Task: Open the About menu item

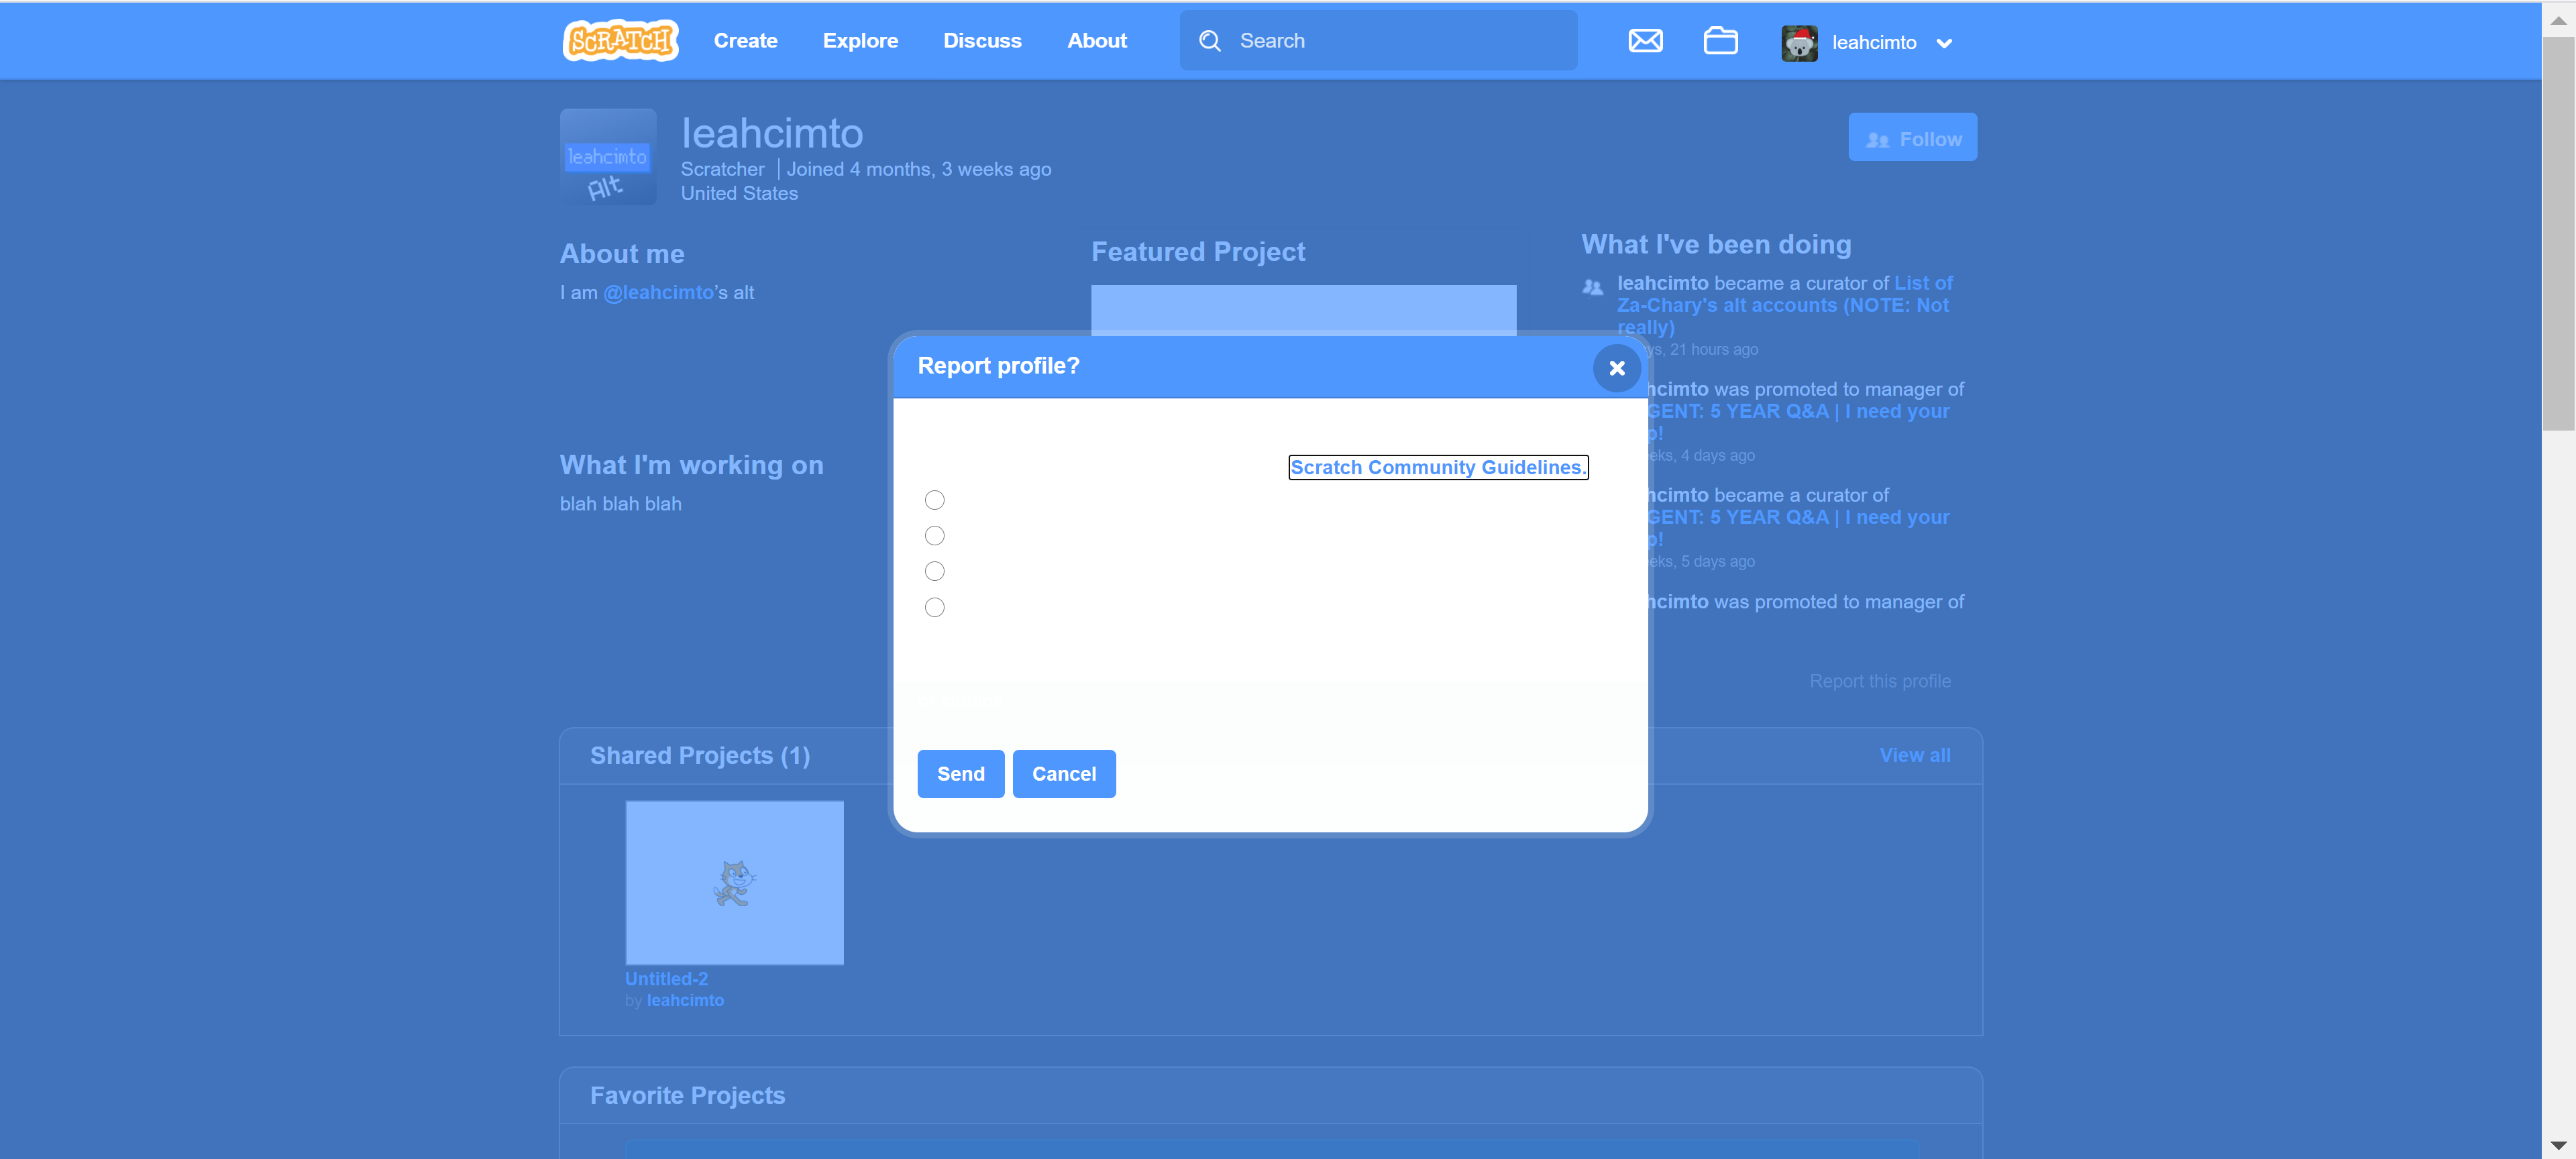Action: point(1096,41)
